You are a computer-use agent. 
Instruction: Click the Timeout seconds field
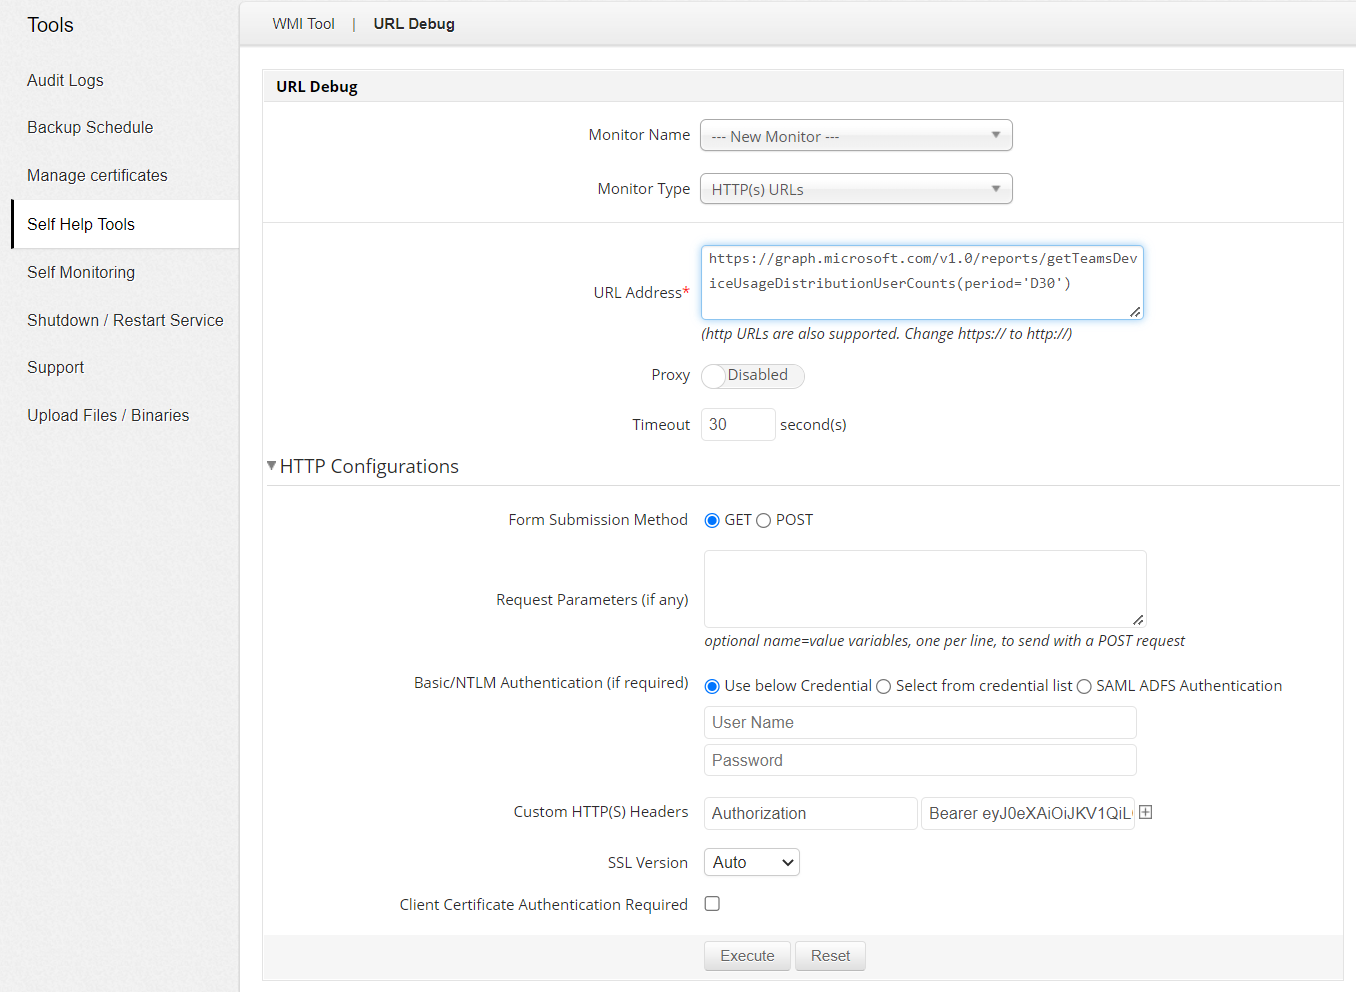point(738,425)
